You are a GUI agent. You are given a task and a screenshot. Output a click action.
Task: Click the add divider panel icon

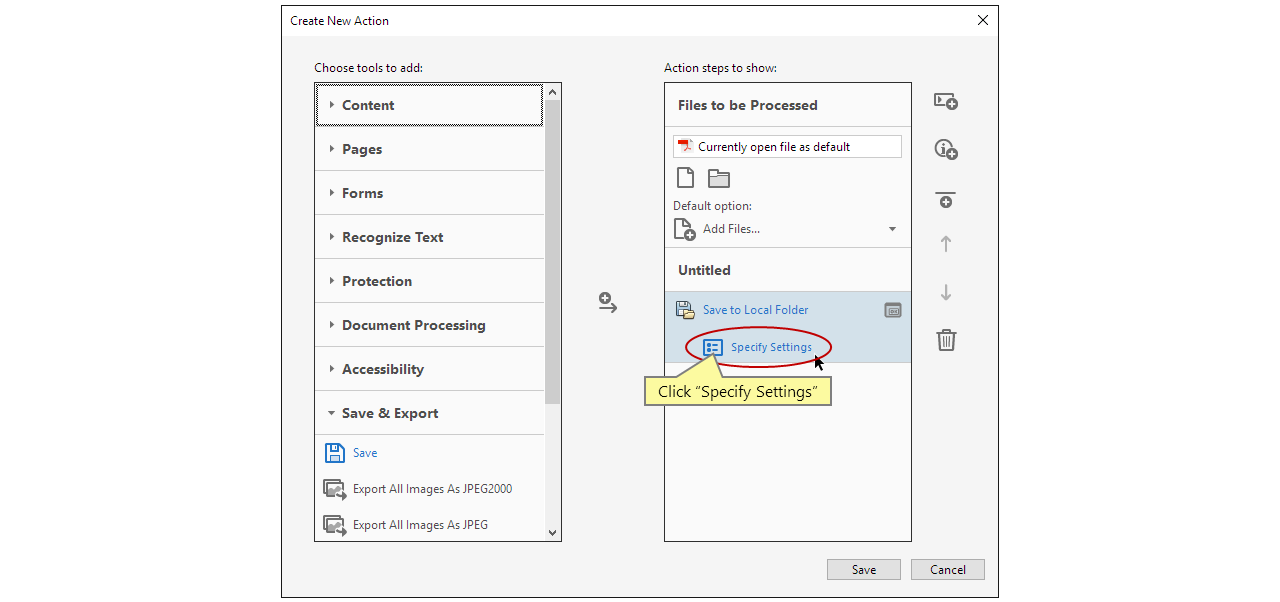click(x=945, y=199)
